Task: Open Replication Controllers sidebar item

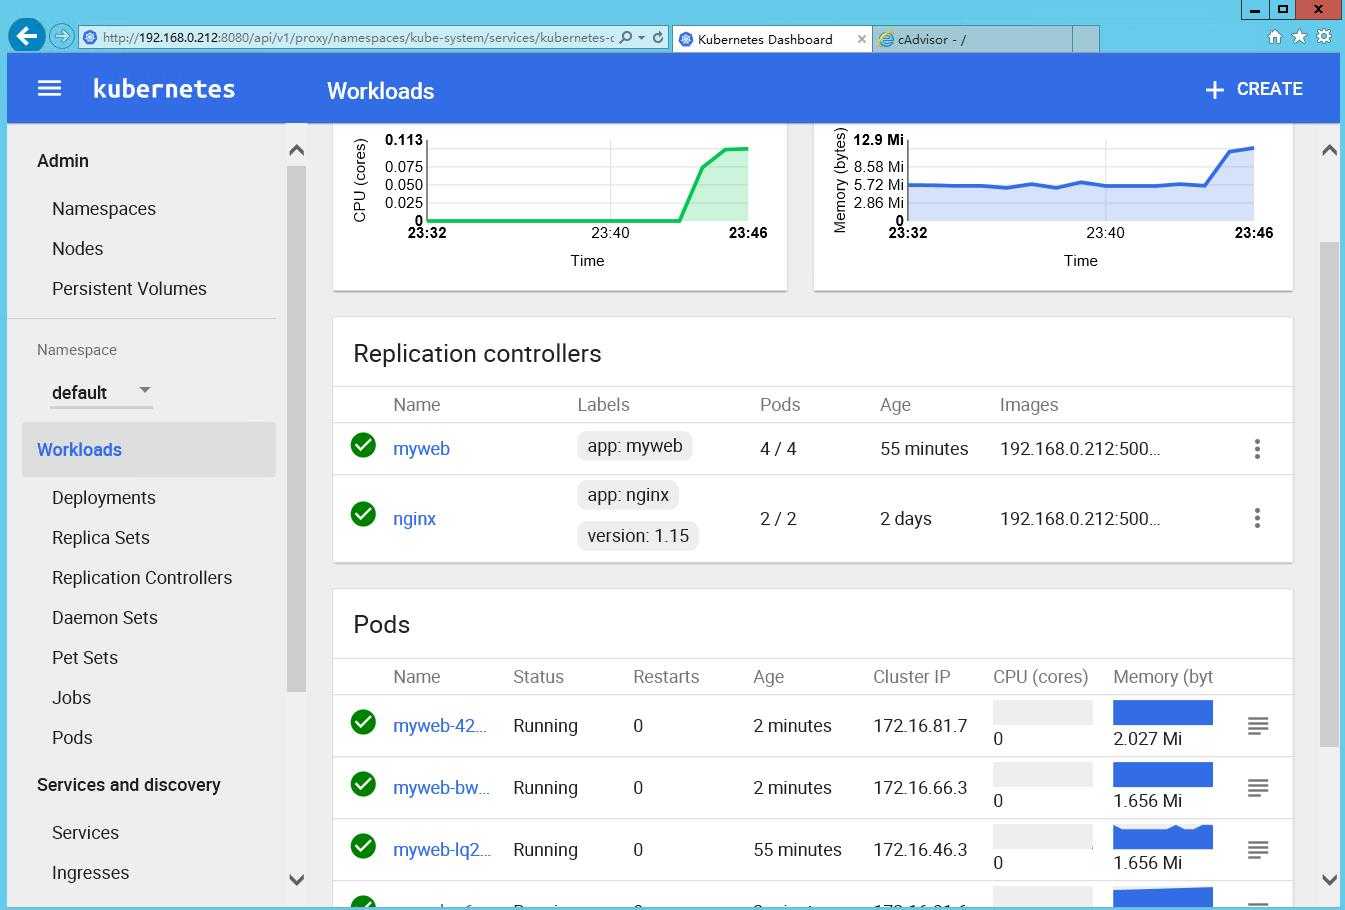Action: point(142,578)
